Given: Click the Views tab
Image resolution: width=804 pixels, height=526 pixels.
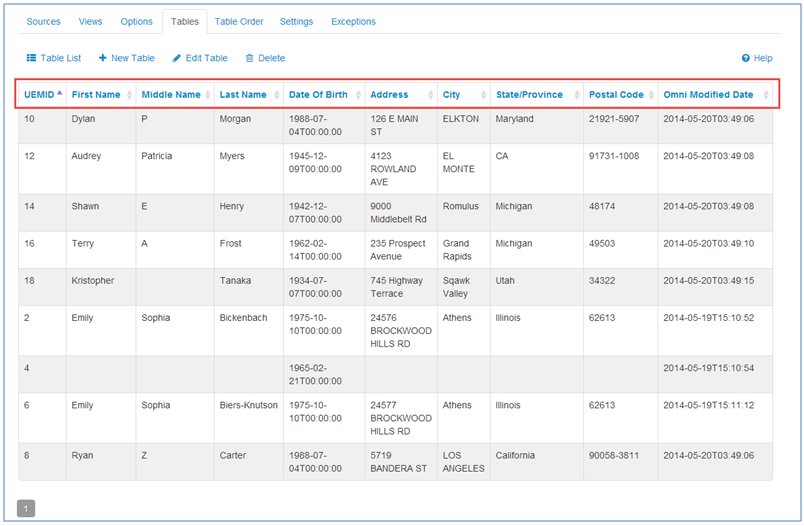Looking at the screenshot, I should point(90,21).
